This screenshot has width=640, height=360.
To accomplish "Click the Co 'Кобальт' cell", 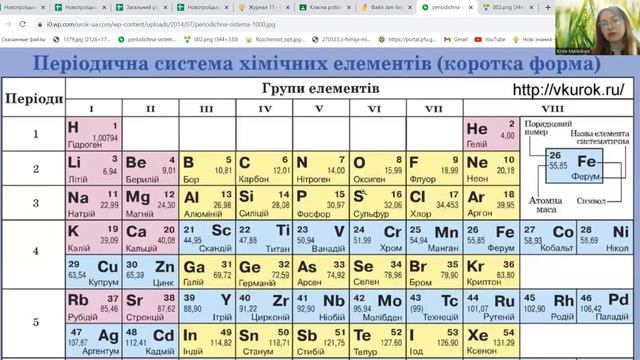I will (x=548, y=238).
